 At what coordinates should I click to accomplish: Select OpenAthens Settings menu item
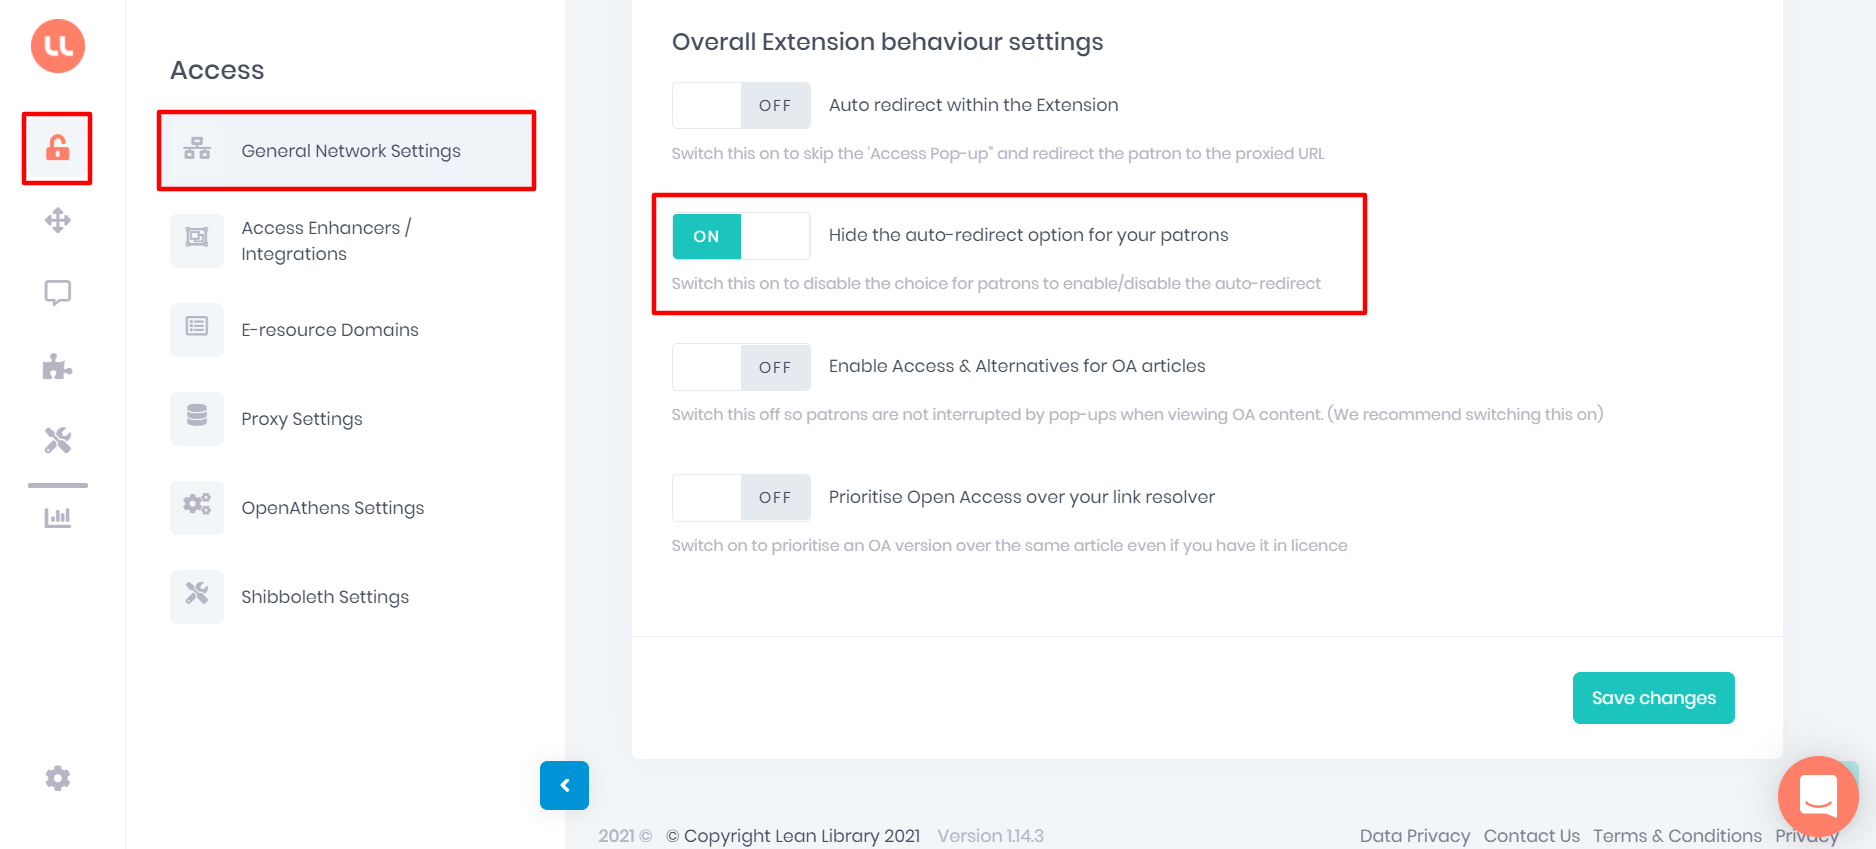(347, 507)
